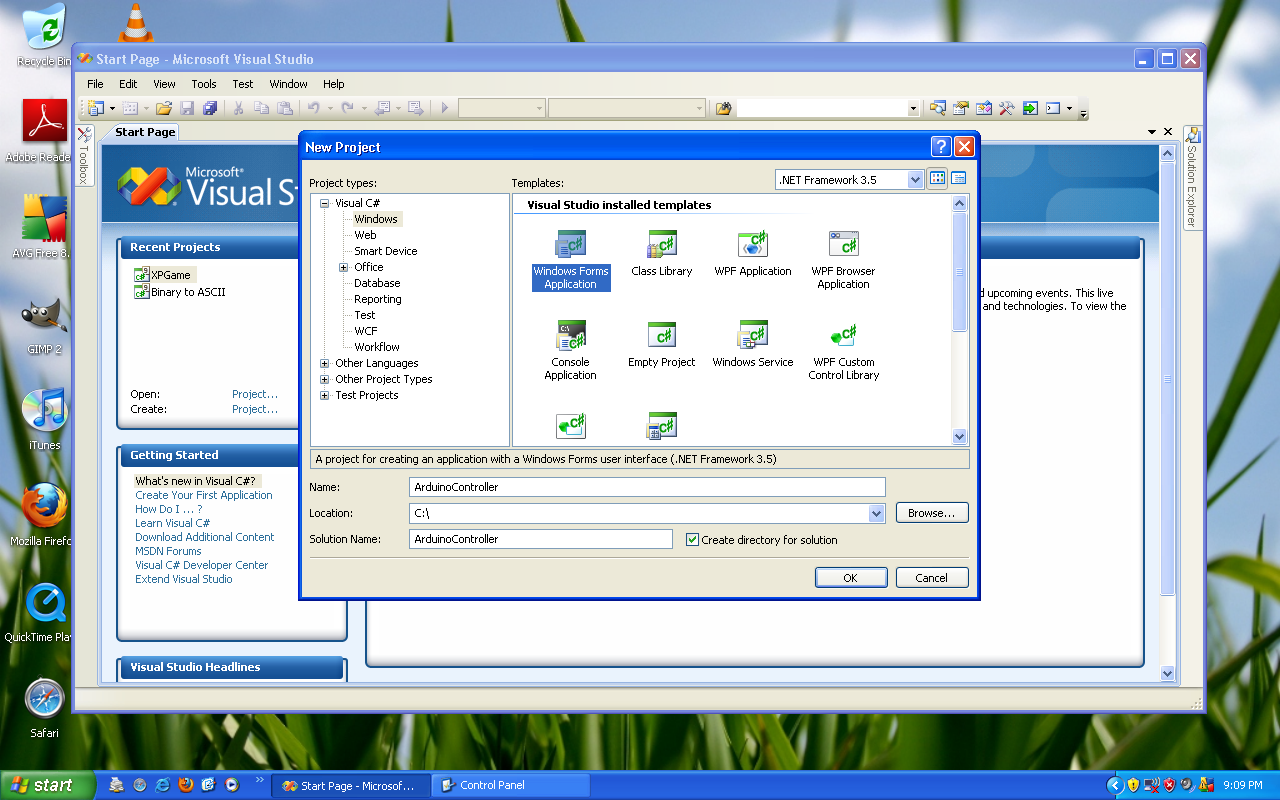Image resolution: width=1280 pixels, height=800 pixels.
Task: Select the Reporting project type
Action: tap(378, 299)
